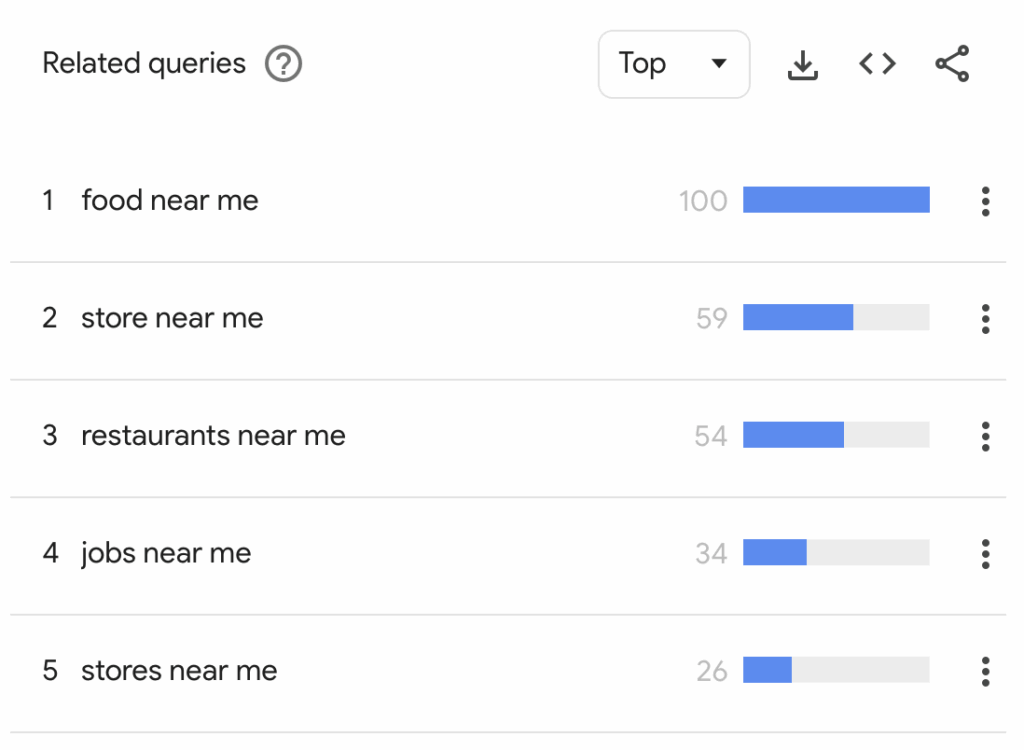Open more options for store near me
This screenshot has height=750, width=1024.
tap(985, 319)
